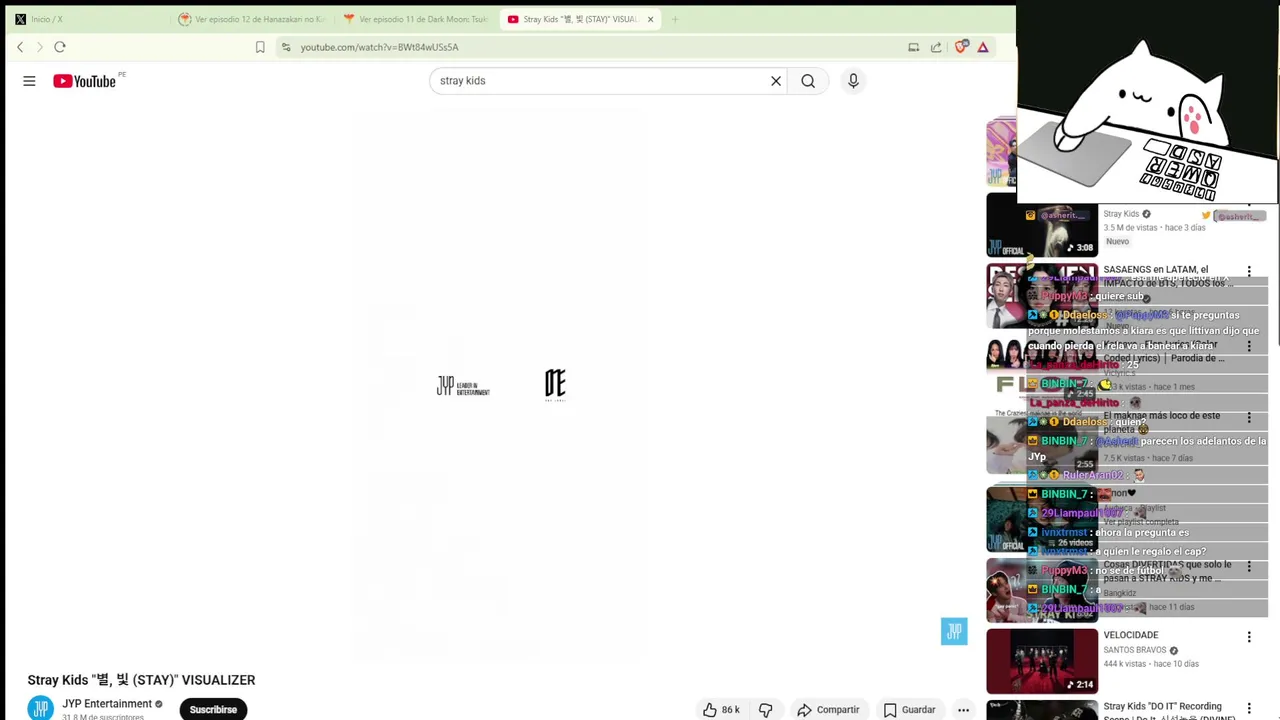Click the address bar URL

click(379, 47)
